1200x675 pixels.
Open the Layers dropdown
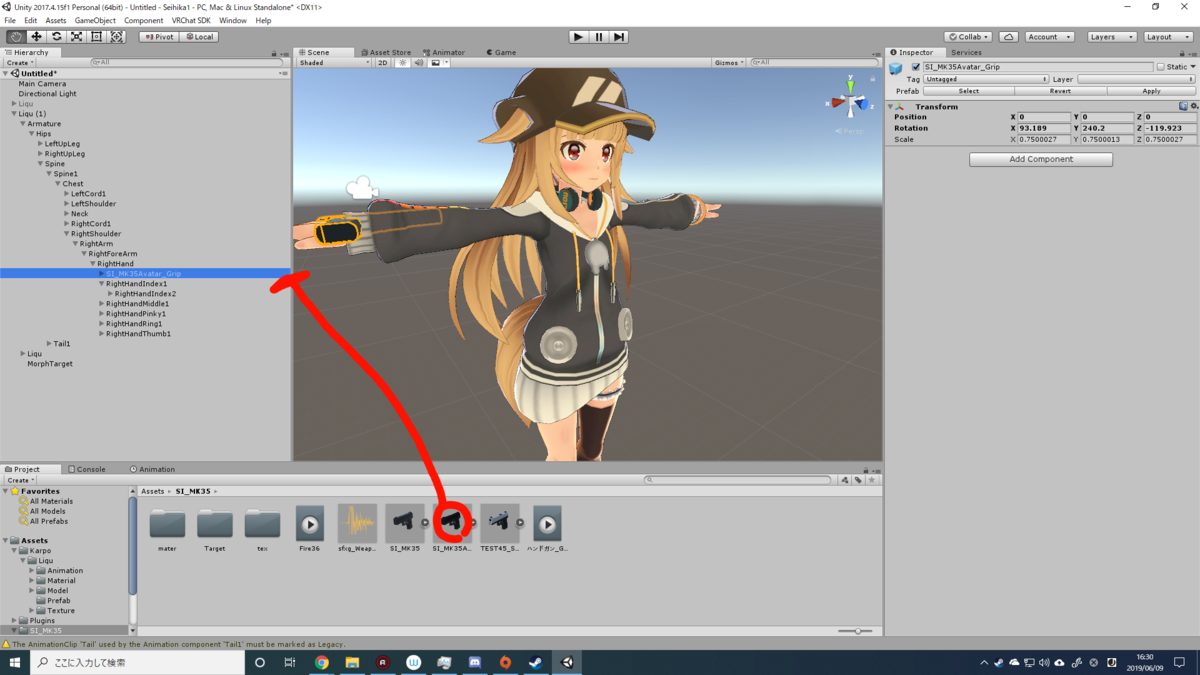click(1112, 37)
